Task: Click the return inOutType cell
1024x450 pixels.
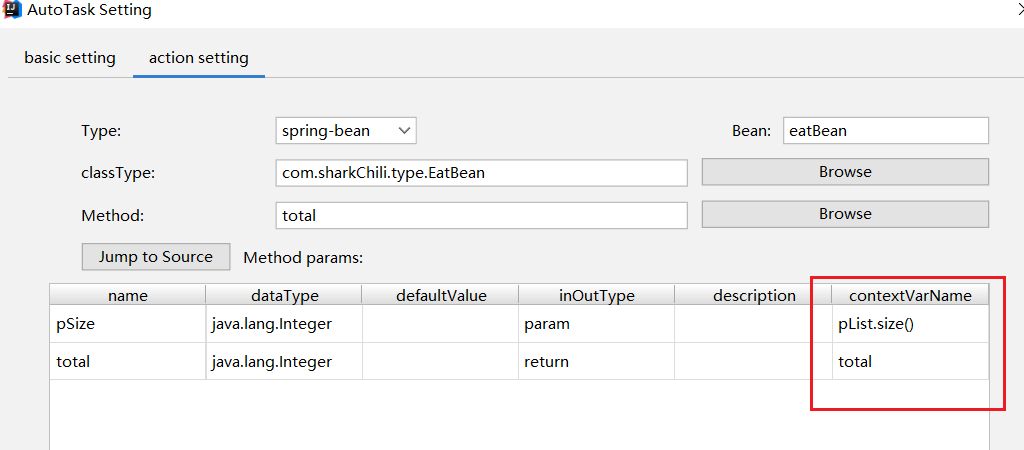Action: [x=596, y=362]
